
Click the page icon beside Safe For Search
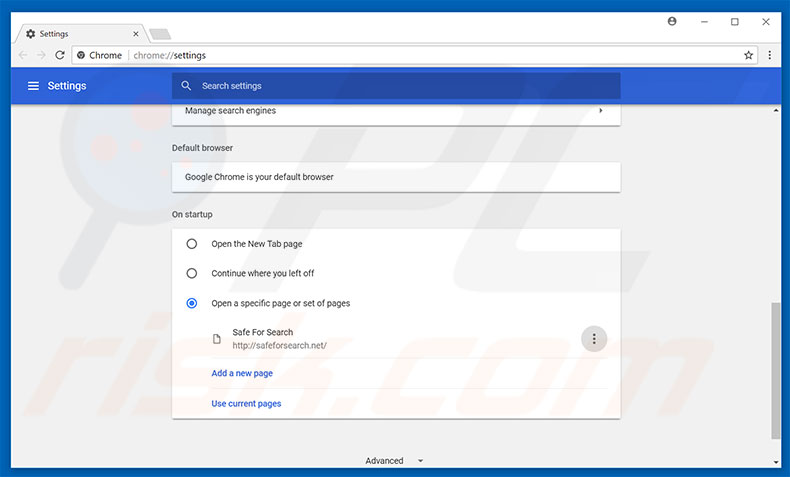(x=217, y=339)
